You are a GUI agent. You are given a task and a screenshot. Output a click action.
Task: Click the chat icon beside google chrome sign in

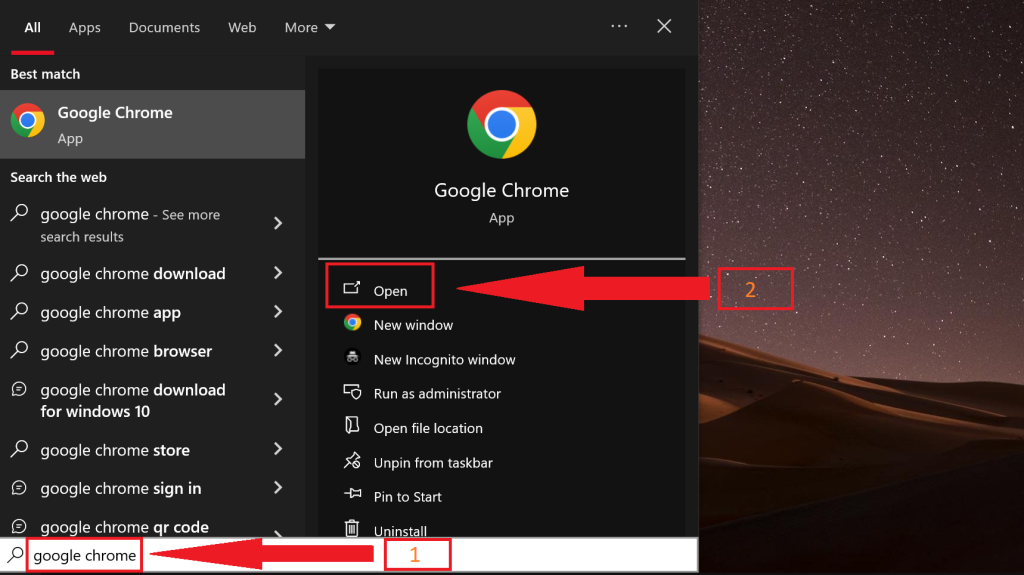pyautogui.click(x=19, y=487)
